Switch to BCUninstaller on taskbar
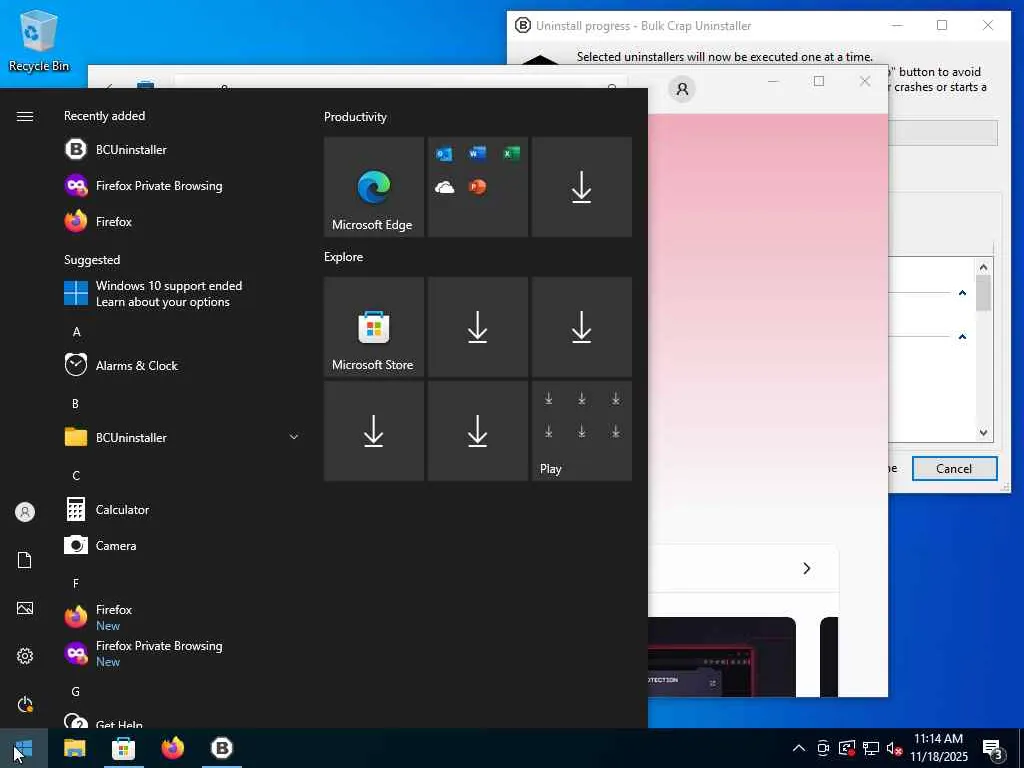This screenshot has height=768, width=1024. [x=221, y=748]
